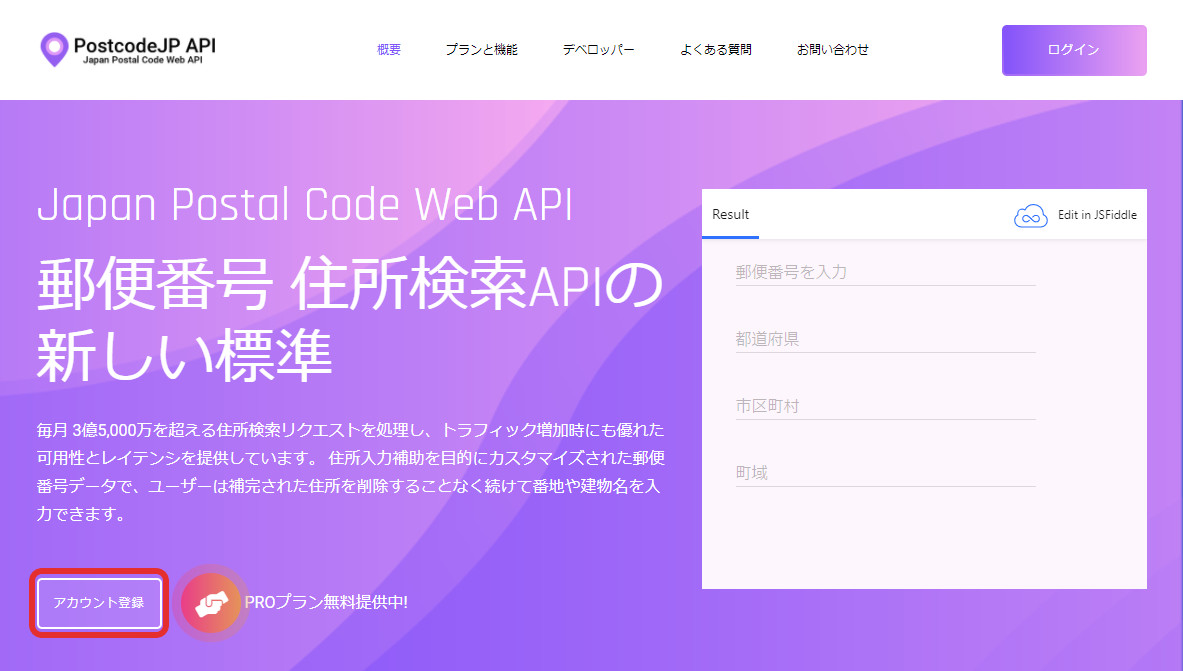1183x671 pixels.
Task: Focus the 市区町村 city field
Action: tap(885, 405)
